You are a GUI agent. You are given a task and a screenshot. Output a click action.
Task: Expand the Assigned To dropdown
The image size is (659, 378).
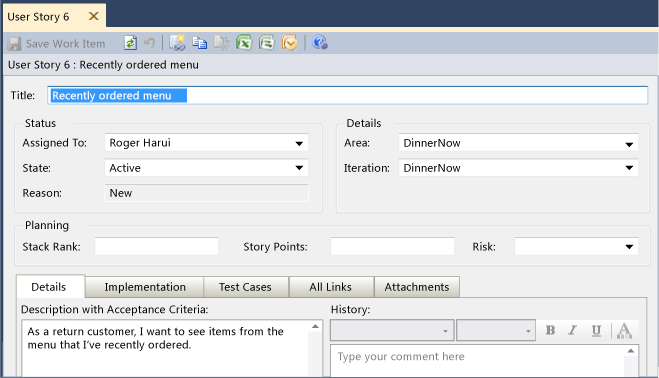(x=299, y=143)
